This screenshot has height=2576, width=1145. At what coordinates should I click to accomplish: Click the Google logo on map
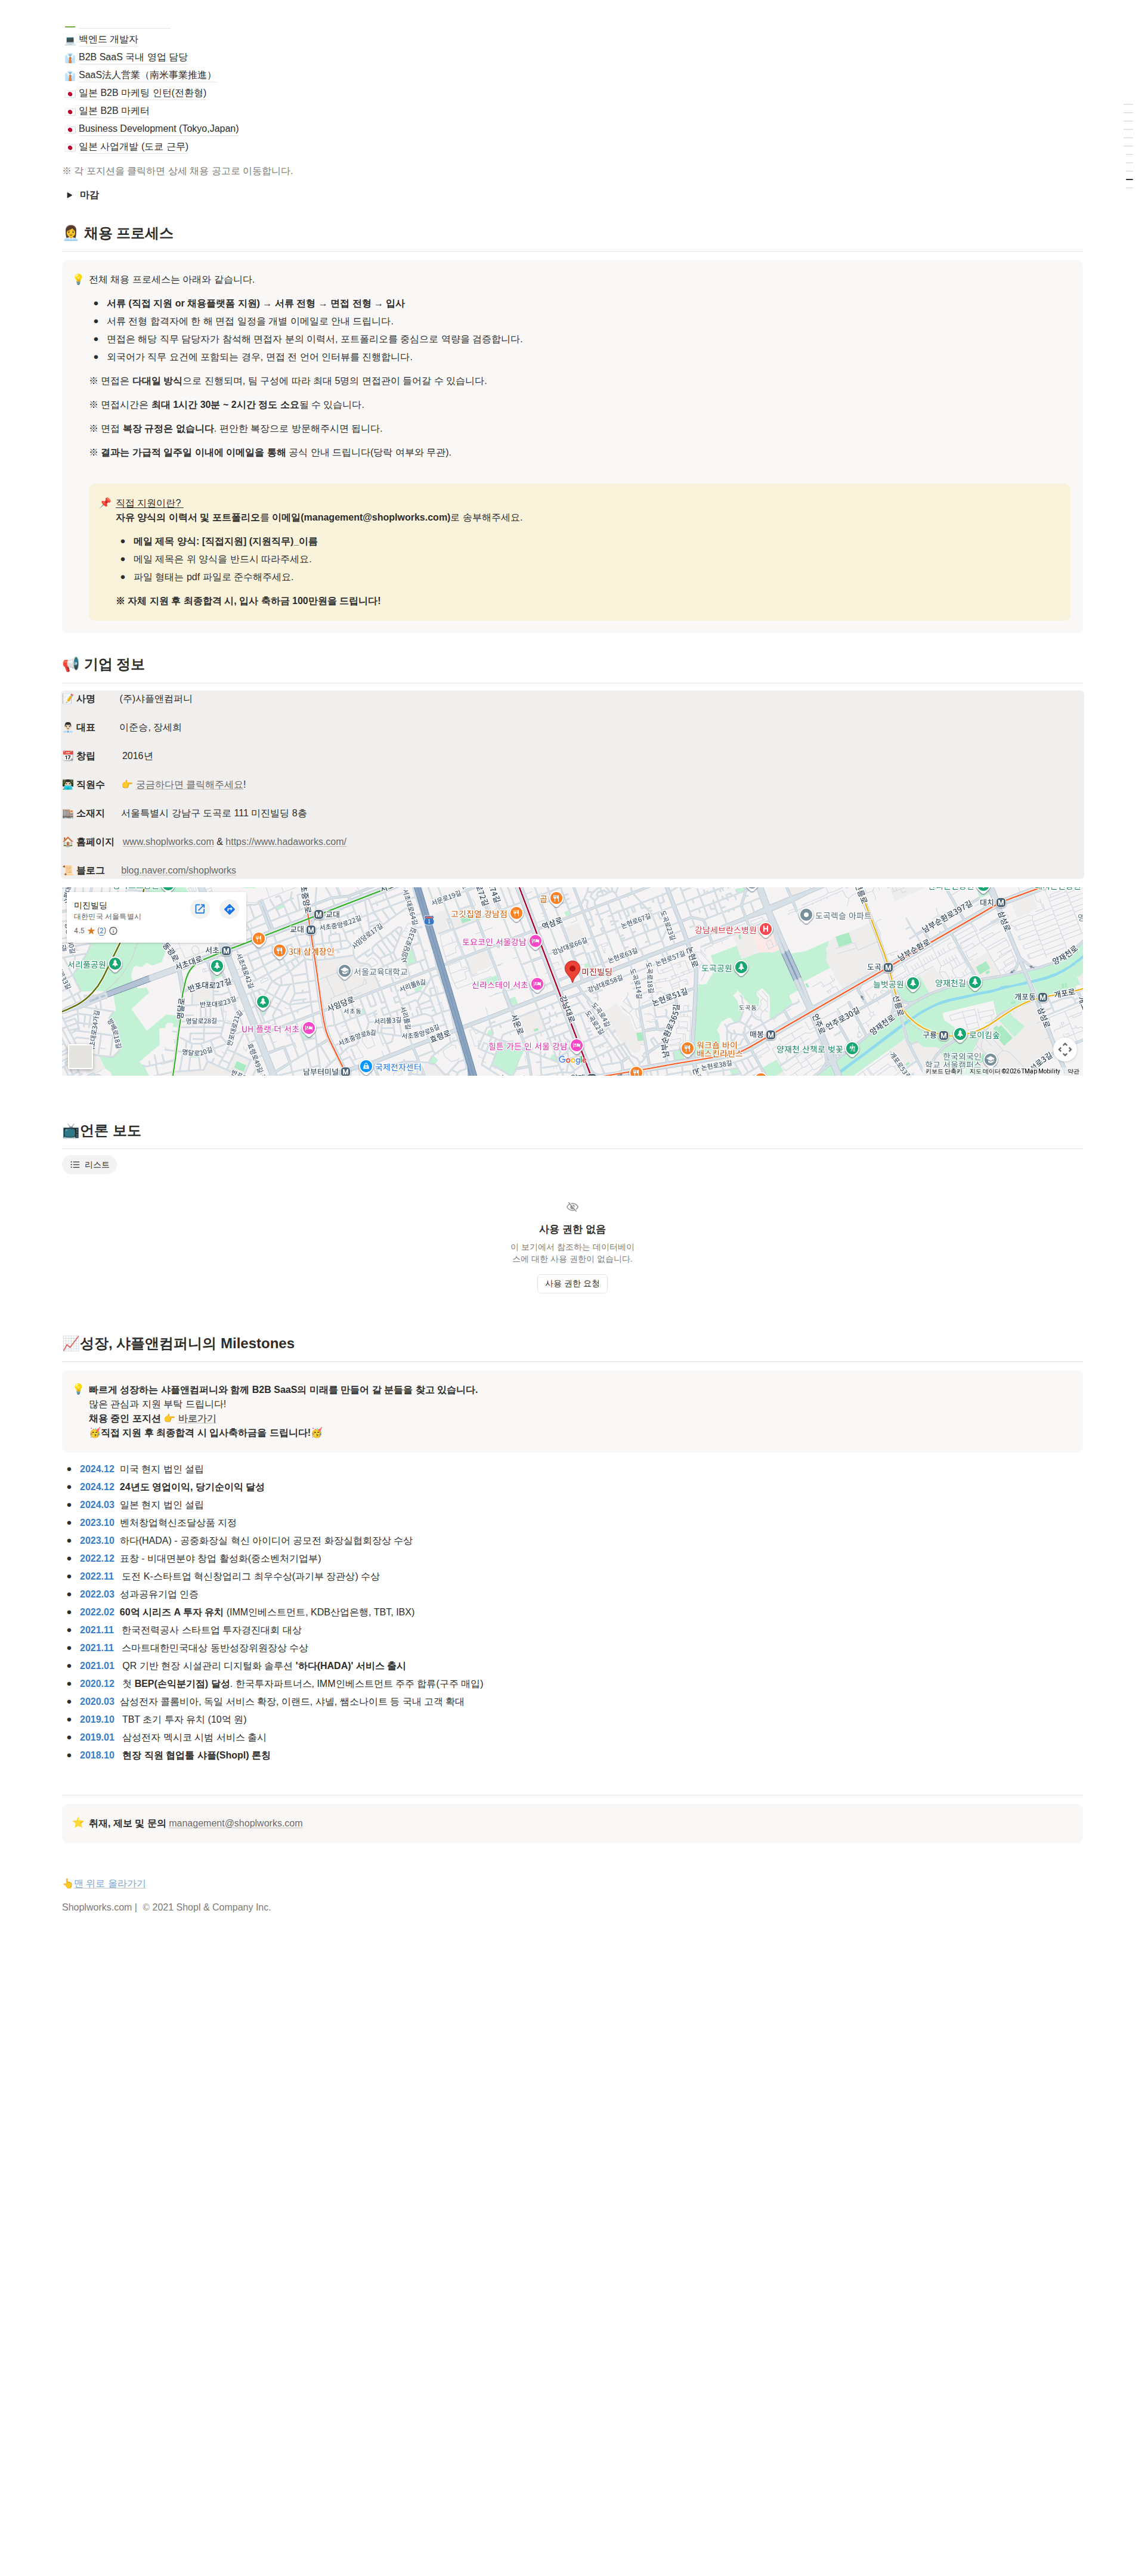pos(572,1059)
